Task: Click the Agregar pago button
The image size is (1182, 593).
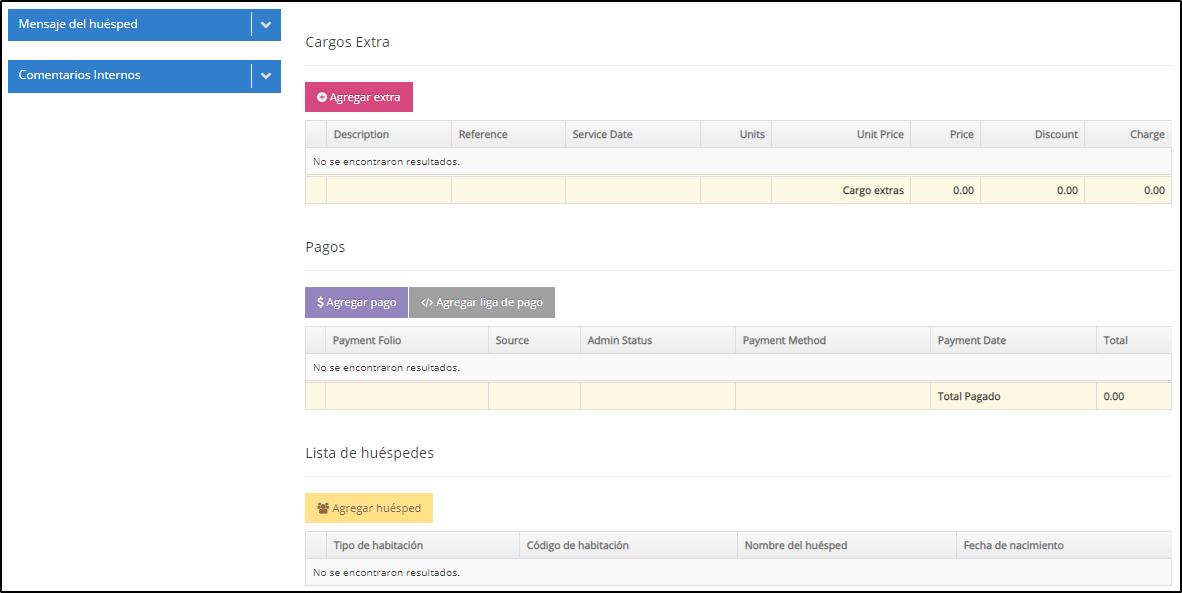Action: tap(356, 302)
